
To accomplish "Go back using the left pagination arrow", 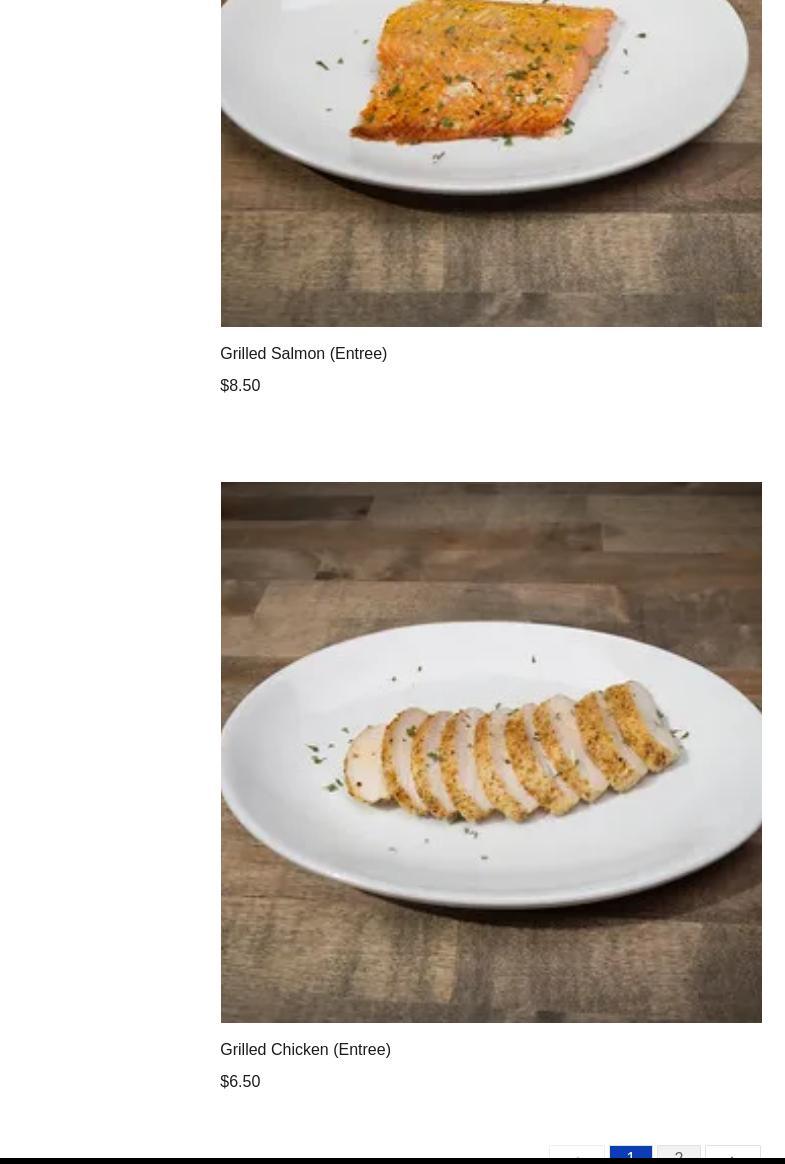I will (x=577, y=1154).
